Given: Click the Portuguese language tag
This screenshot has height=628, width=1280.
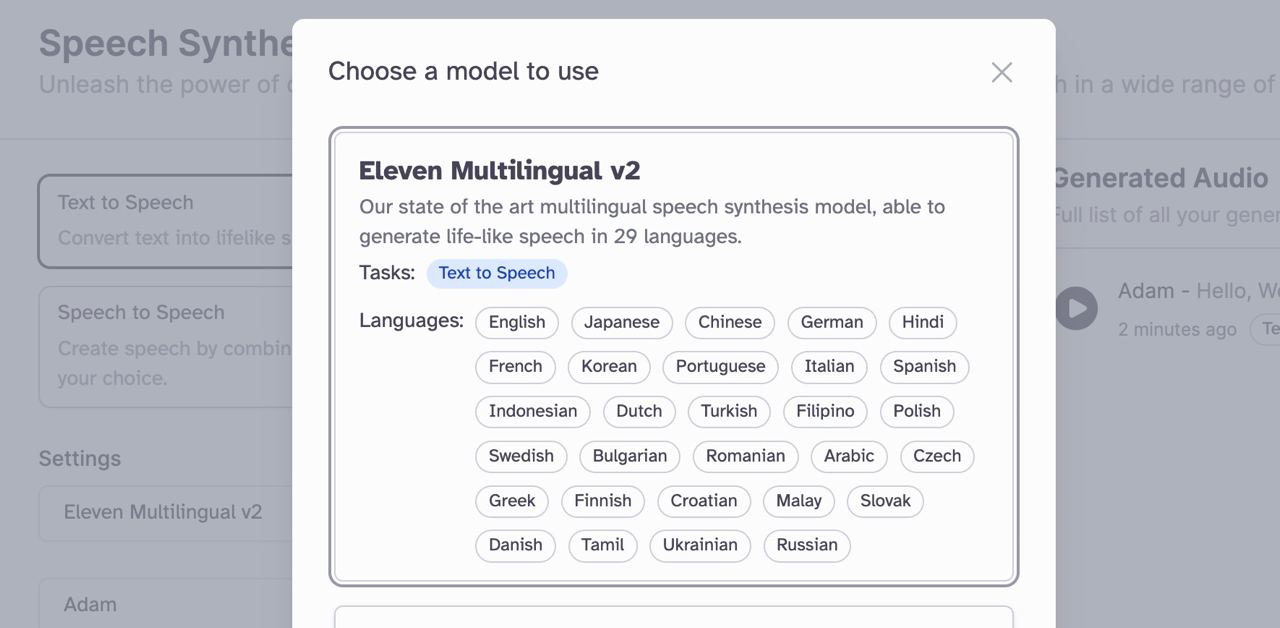Looking at the screenshot, I should coord(721,366).
